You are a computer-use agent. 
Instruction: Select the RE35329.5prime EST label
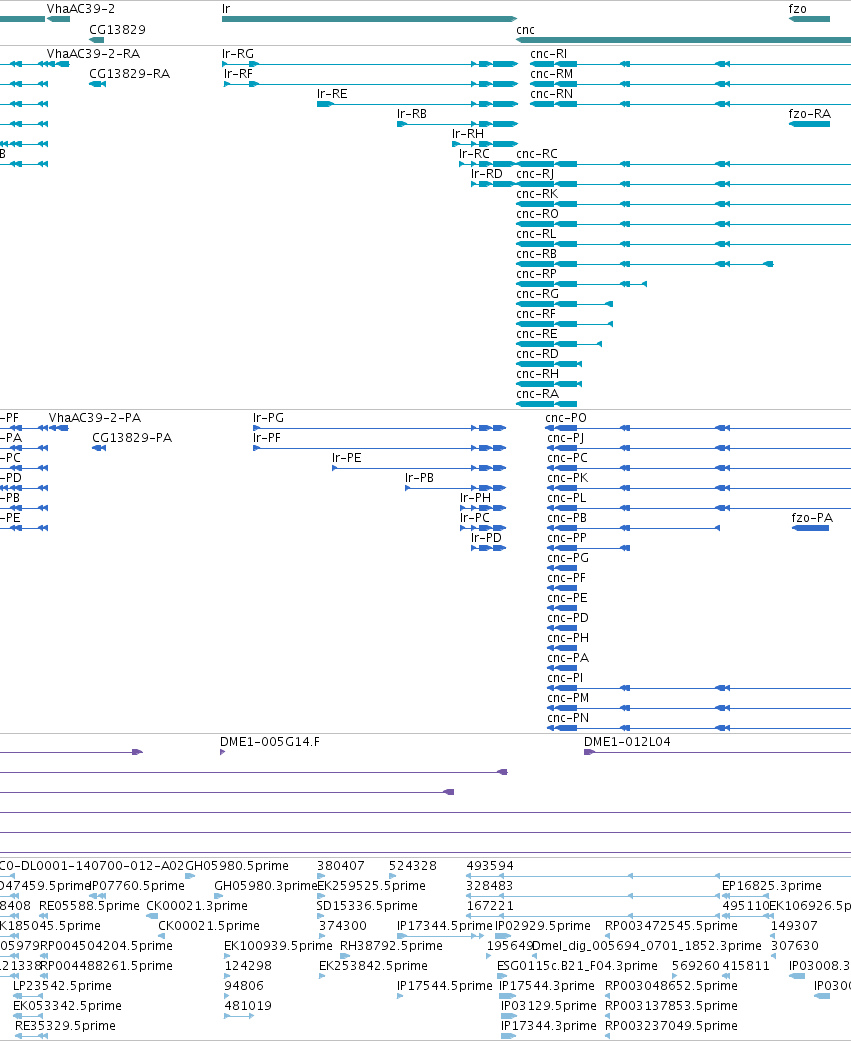(65, 1026)
